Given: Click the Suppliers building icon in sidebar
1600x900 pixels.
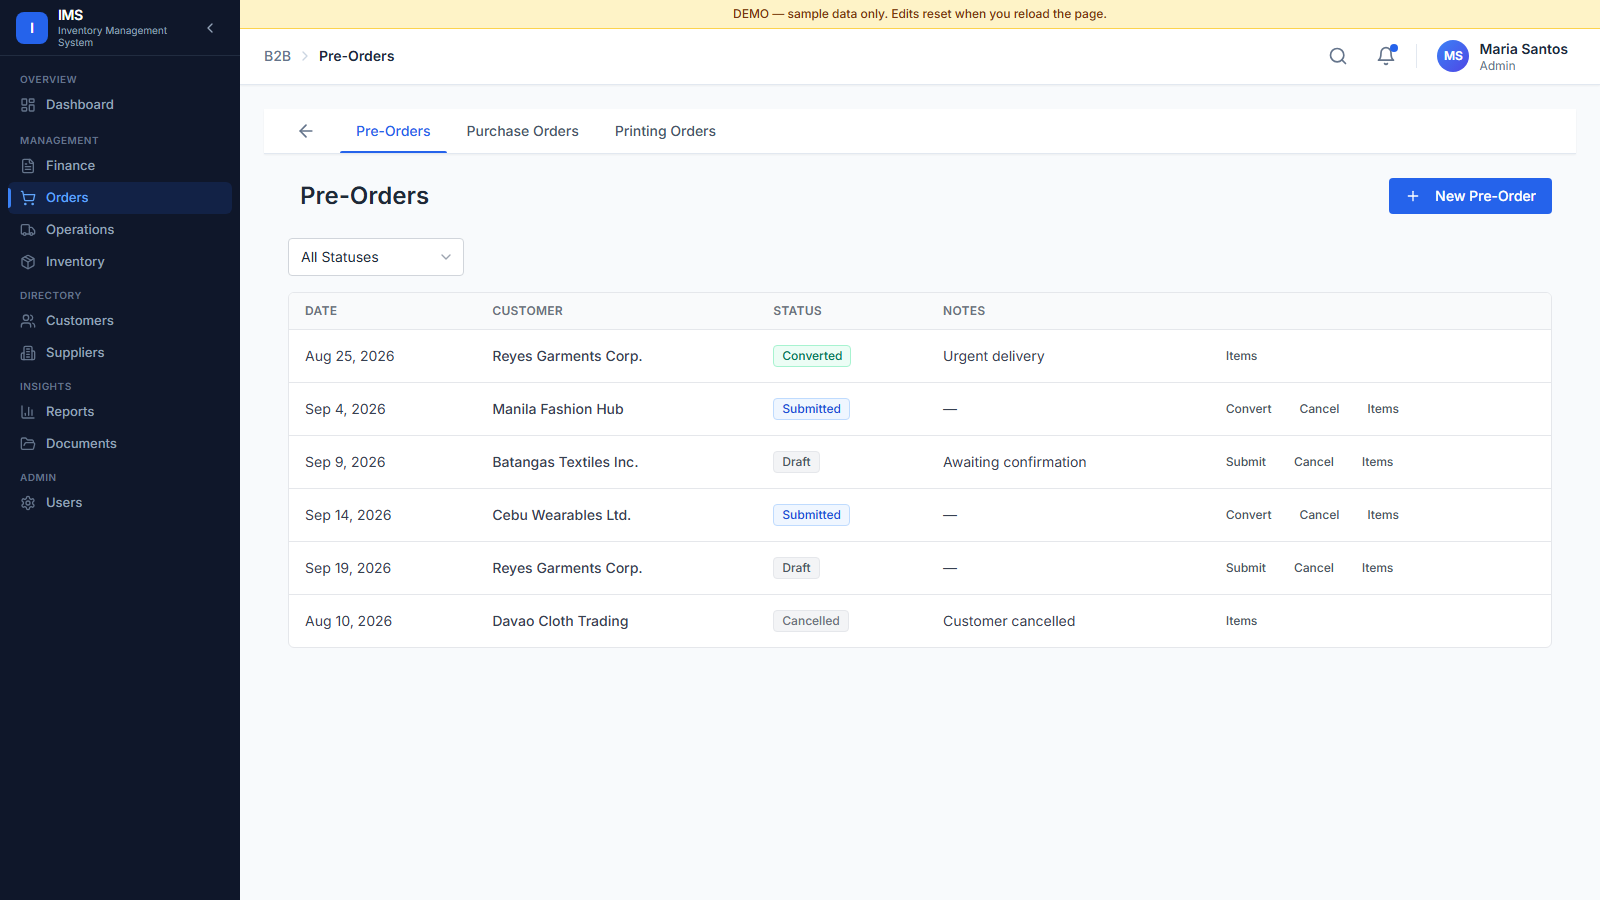Looking at the screenshot, I should 28,353.
